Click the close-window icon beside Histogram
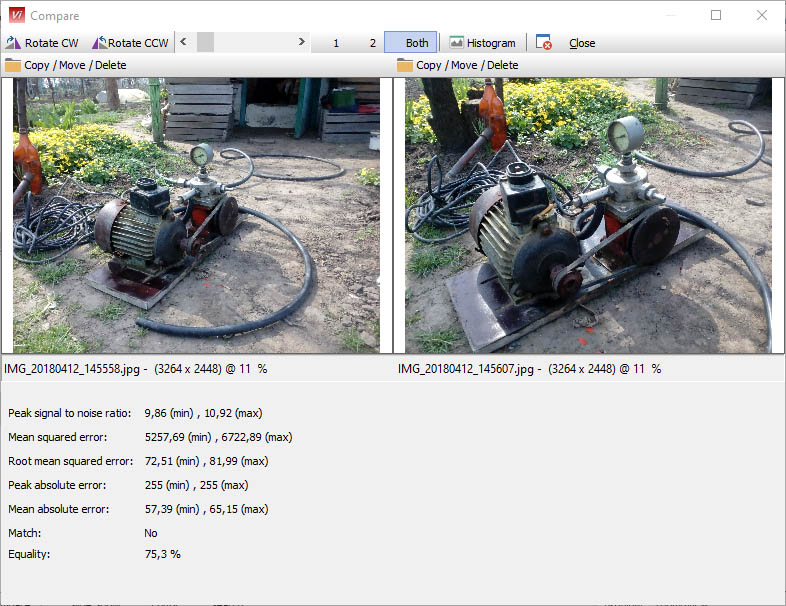 pos(543,43)
